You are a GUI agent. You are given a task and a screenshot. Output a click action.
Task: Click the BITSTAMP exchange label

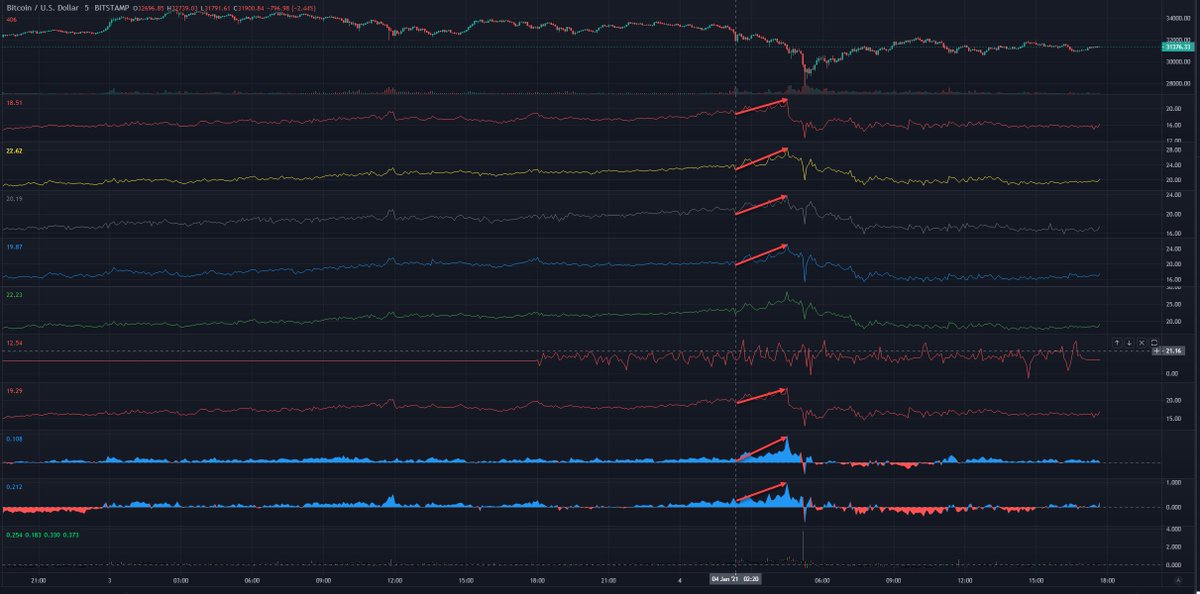pos(111,8)
